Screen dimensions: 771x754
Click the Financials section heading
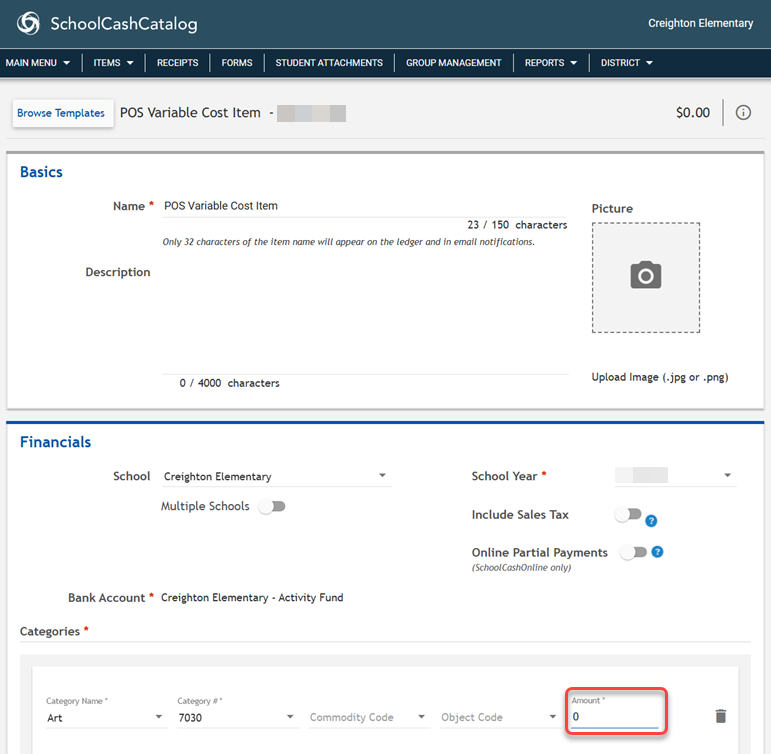(x=56, y=442)
